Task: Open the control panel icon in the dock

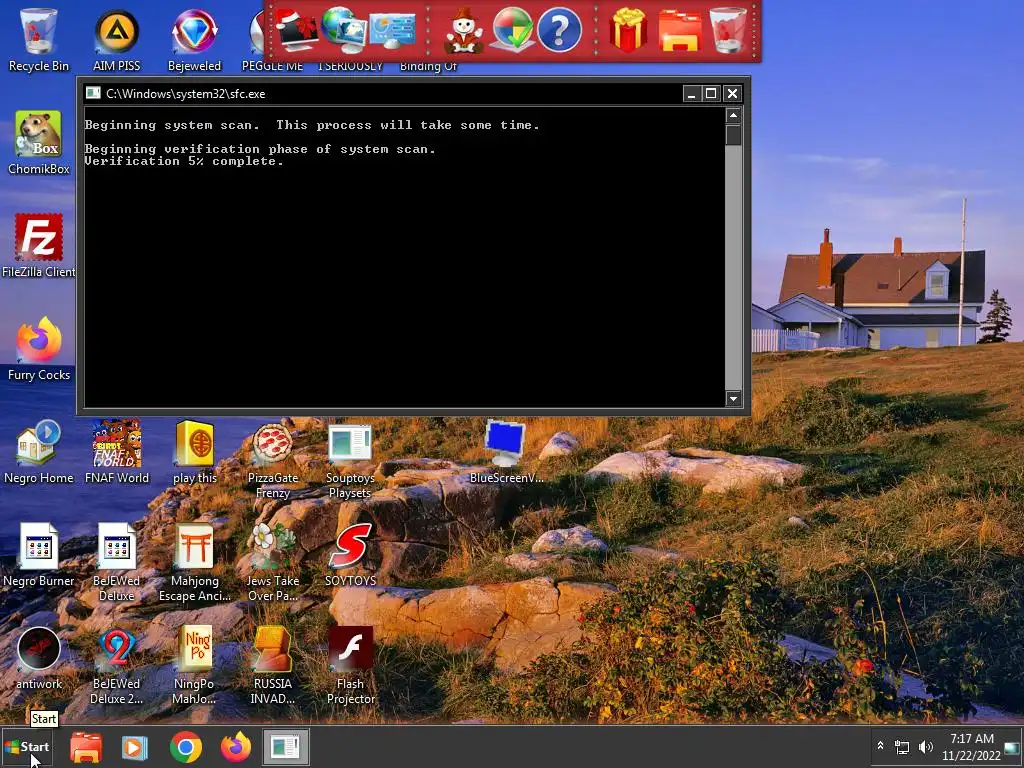Action: coord(392,31)
